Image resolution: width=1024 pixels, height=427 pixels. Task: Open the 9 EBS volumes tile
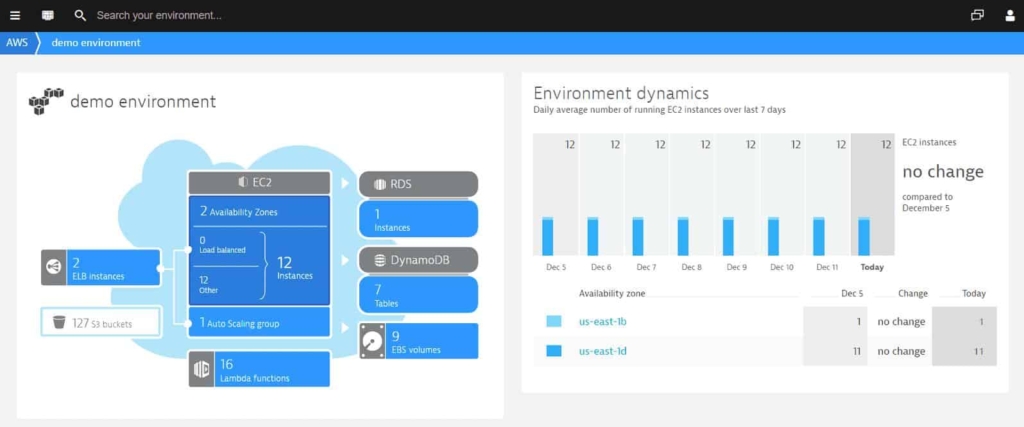pyautogui.click(x=418, y=341)
